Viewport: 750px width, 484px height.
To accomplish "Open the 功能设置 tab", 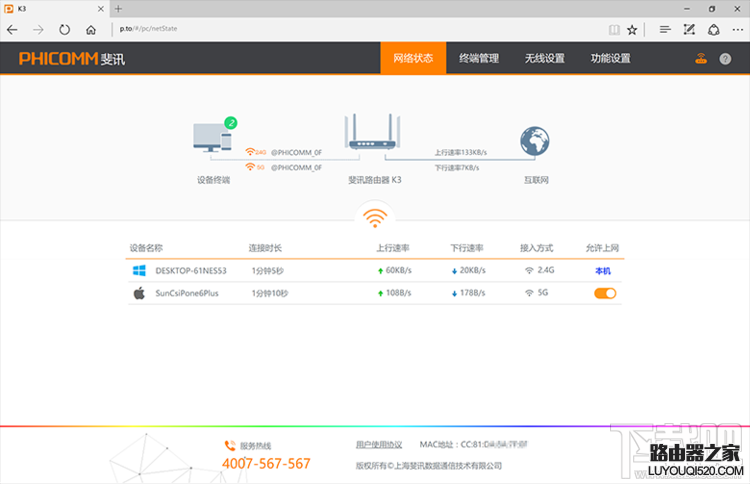I will tap(610, 58).
